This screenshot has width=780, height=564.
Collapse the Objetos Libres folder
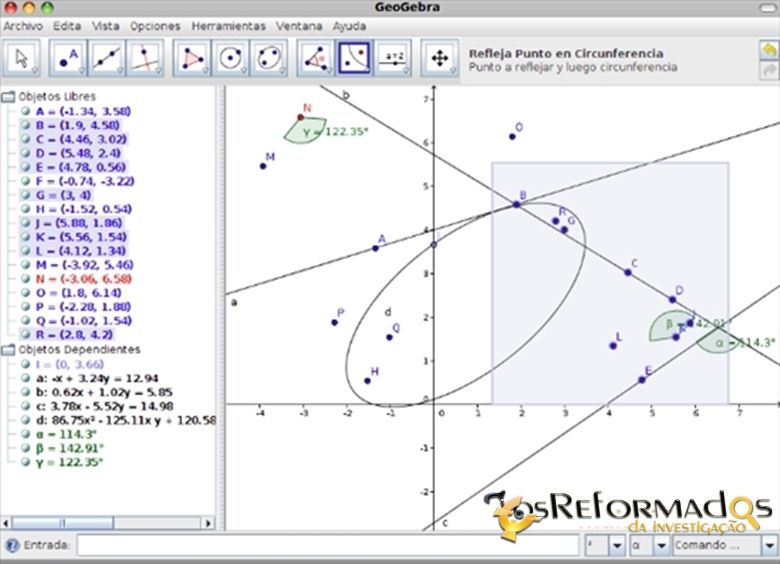tap(8, 97)
